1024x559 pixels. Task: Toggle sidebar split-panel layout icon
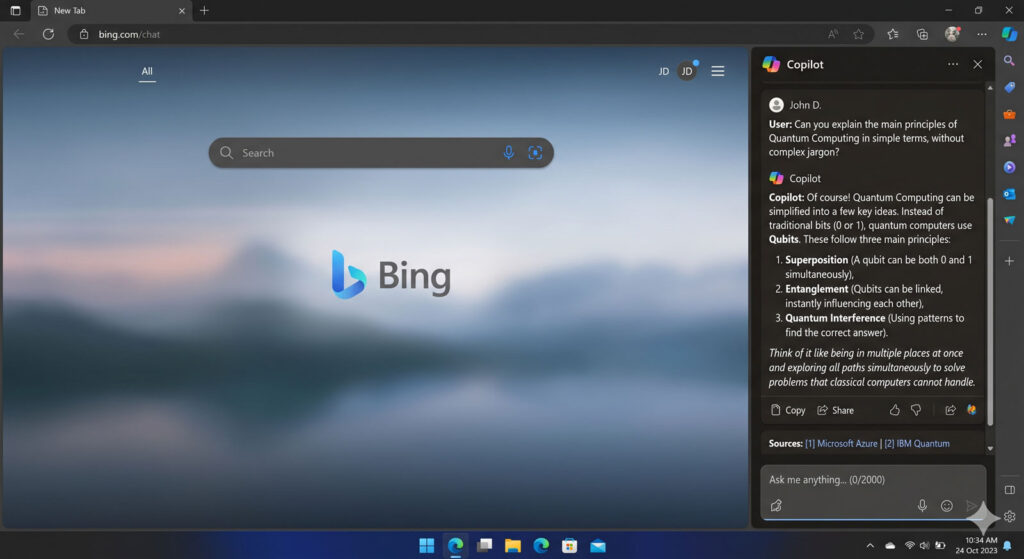coord(1009,490)
